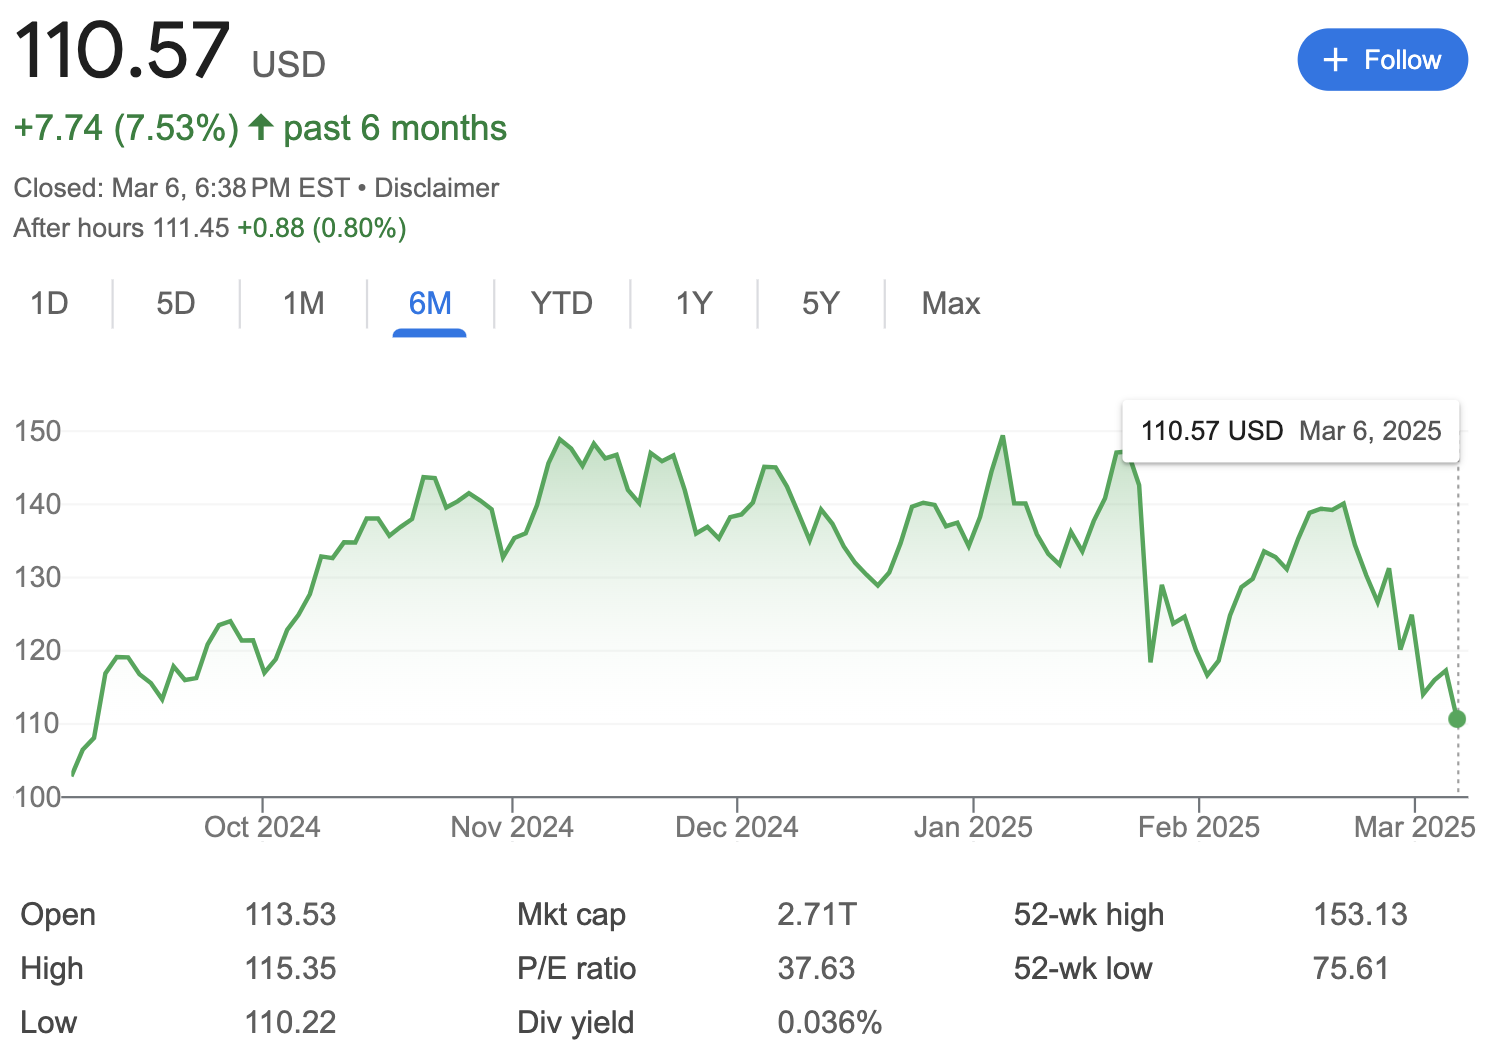The width and height of the screenshot is (1492, 1056).
Task: Select the 5Y time range
Action: point(820,303)
